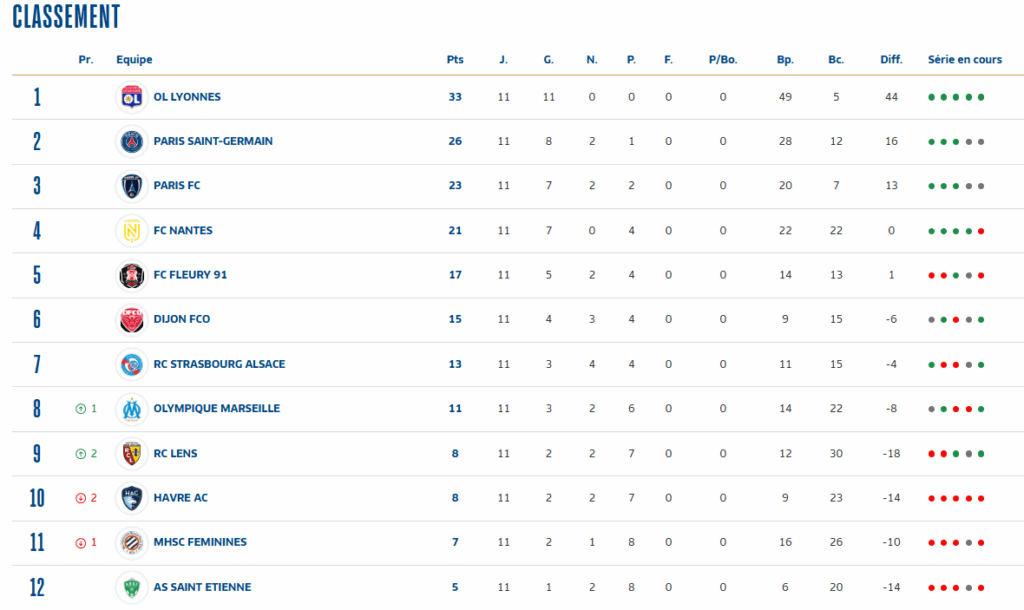The image size is (1024, 610).
Task: Click the Classement heading
Action: point(66,16)
